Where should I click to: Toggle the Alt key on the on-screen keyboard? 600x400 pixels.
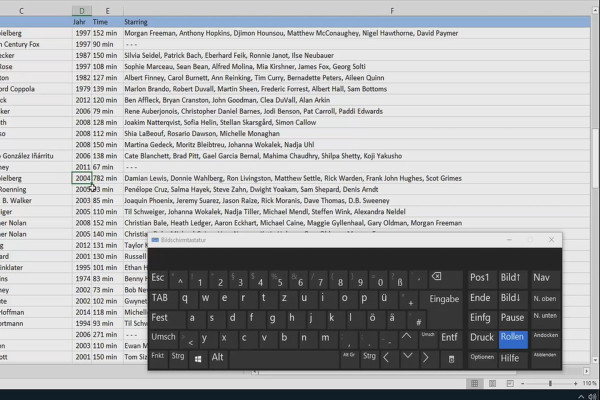pos(218,358)
